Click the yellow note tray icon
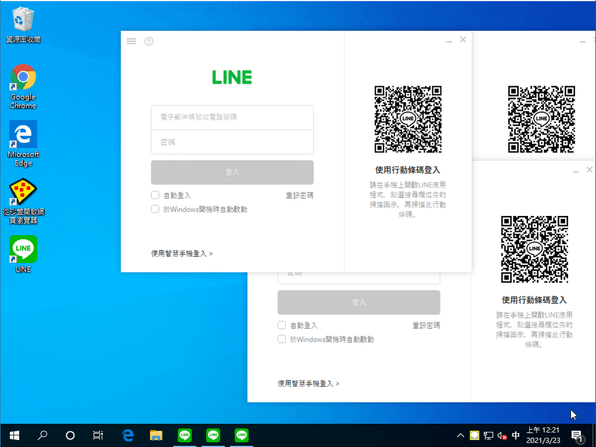The height and width of the screenshot is (447, 596). coord(474,436)
